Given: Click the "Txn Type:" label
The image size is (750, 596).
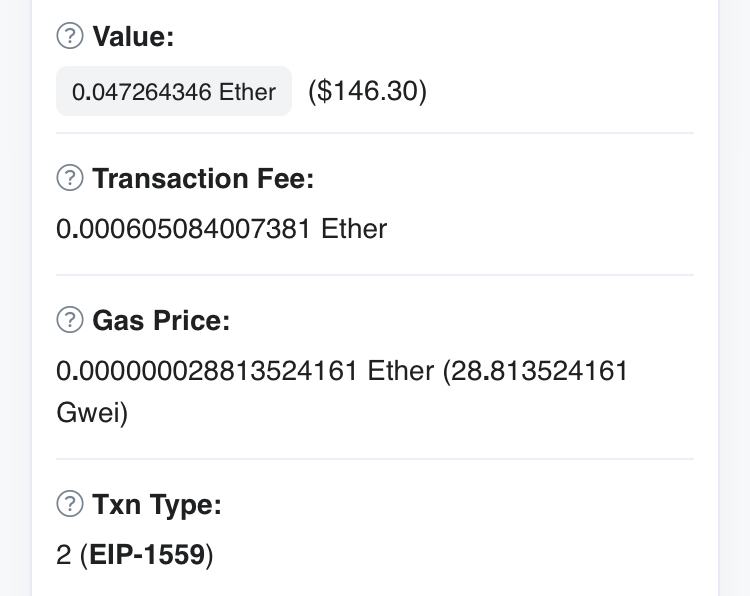Looking at the screenshot, I should [157, 505].
